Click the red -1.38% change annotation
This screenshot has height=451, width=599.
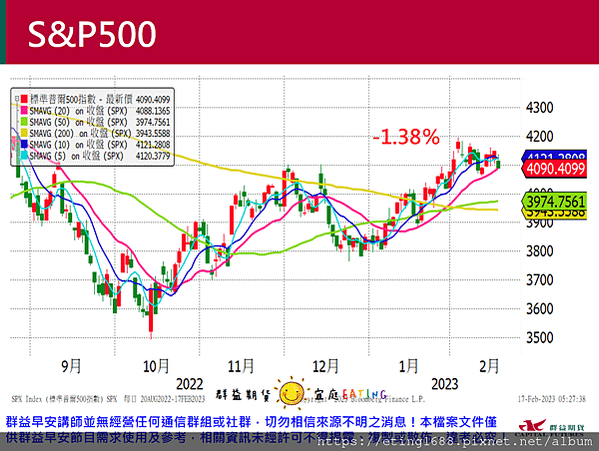click(x=406, y=137)
